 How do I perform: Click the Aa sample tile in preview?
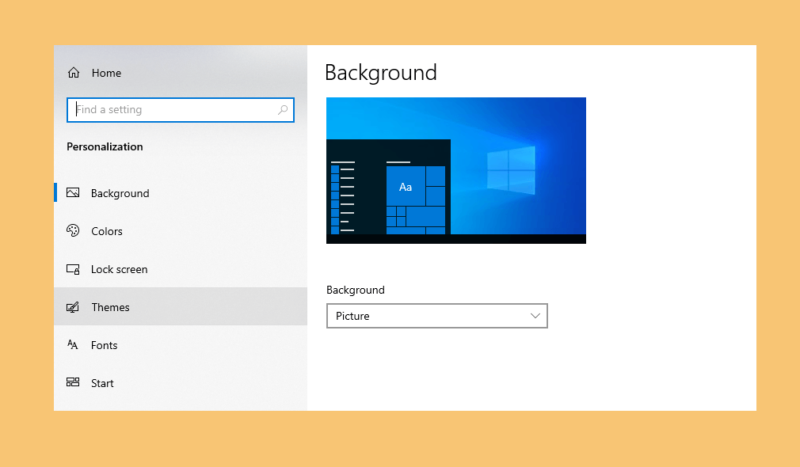pos(406,187)
